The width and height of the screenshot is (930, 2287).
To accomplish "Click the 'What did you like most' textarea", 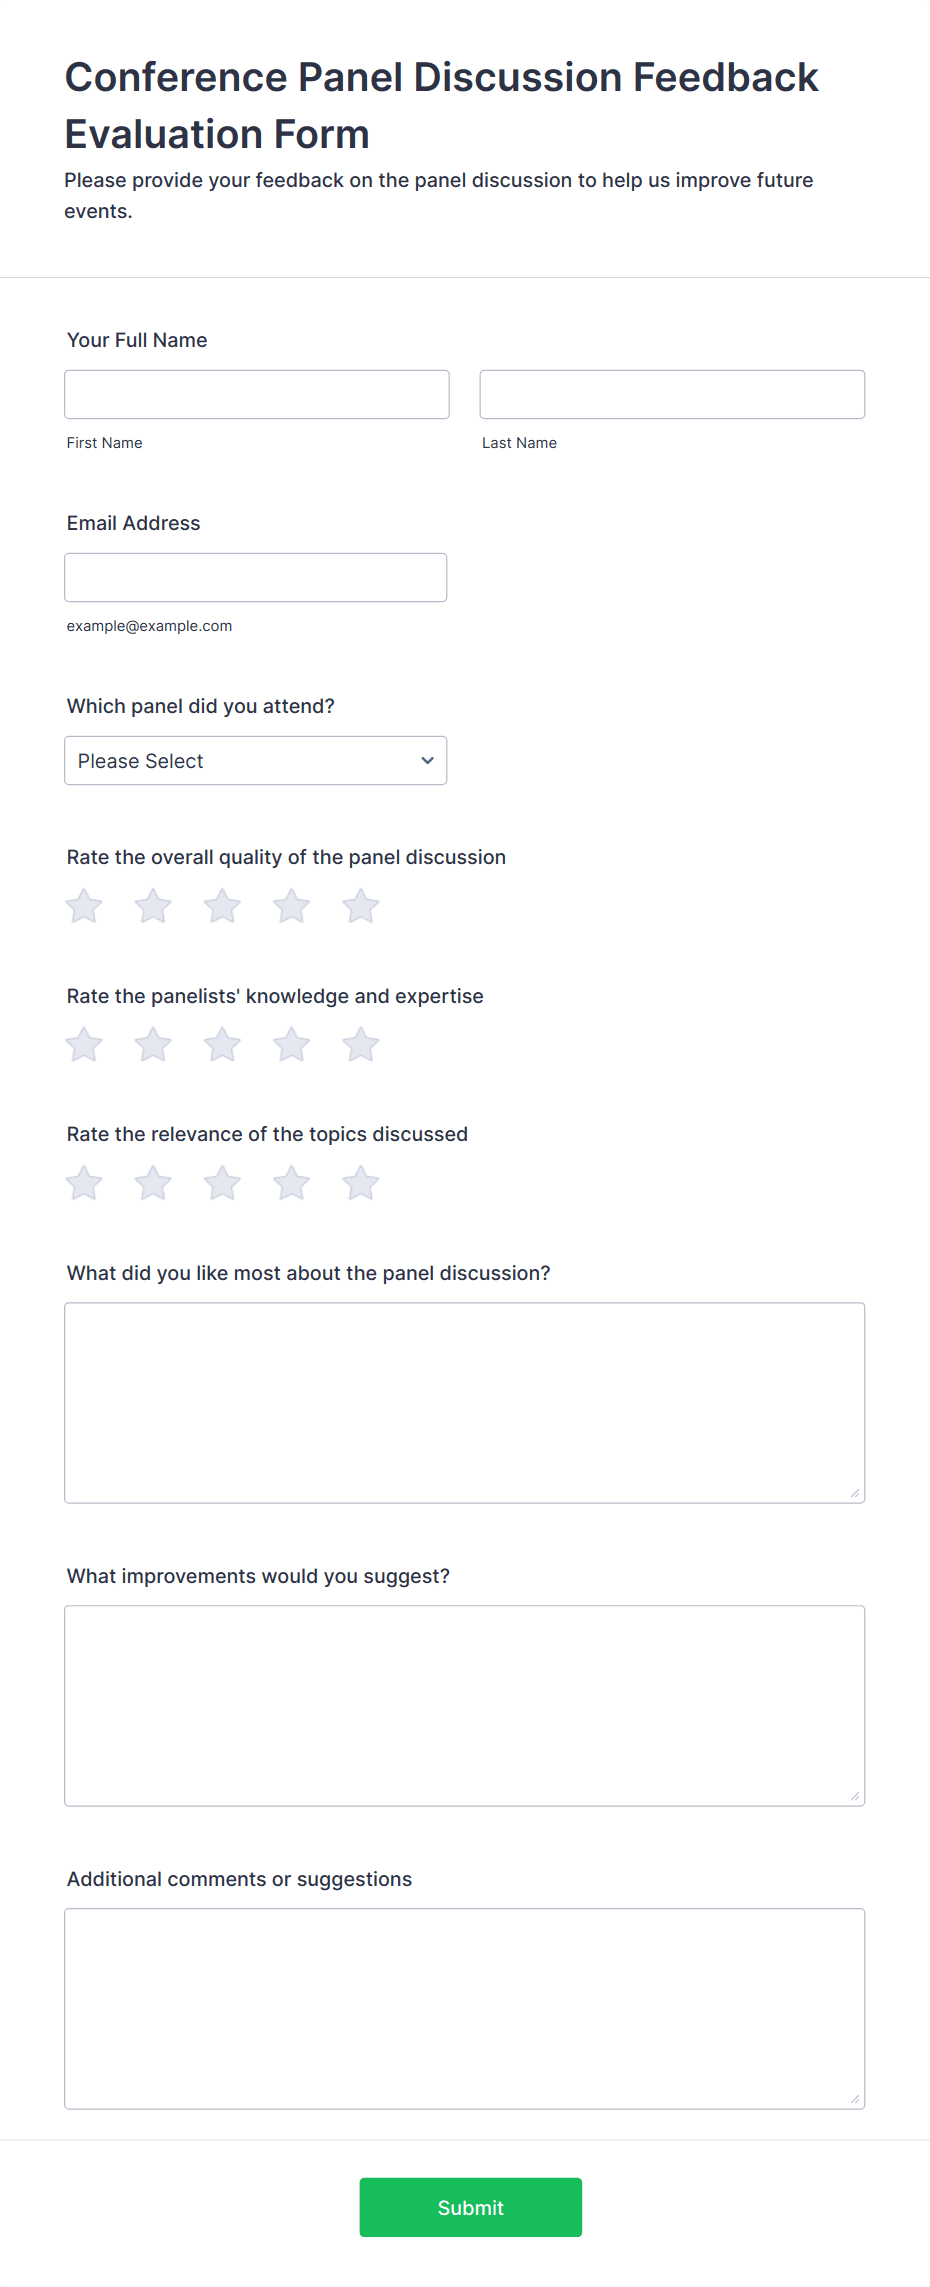I will click(x=464, y=1402).
